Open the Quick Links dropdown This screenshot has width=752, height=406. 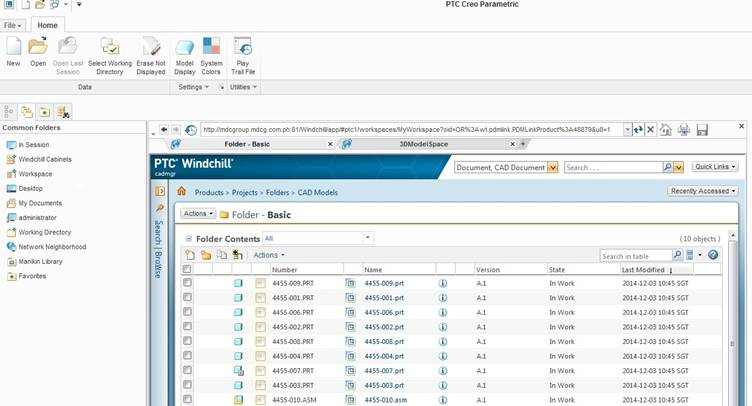(x=715, y=167)
